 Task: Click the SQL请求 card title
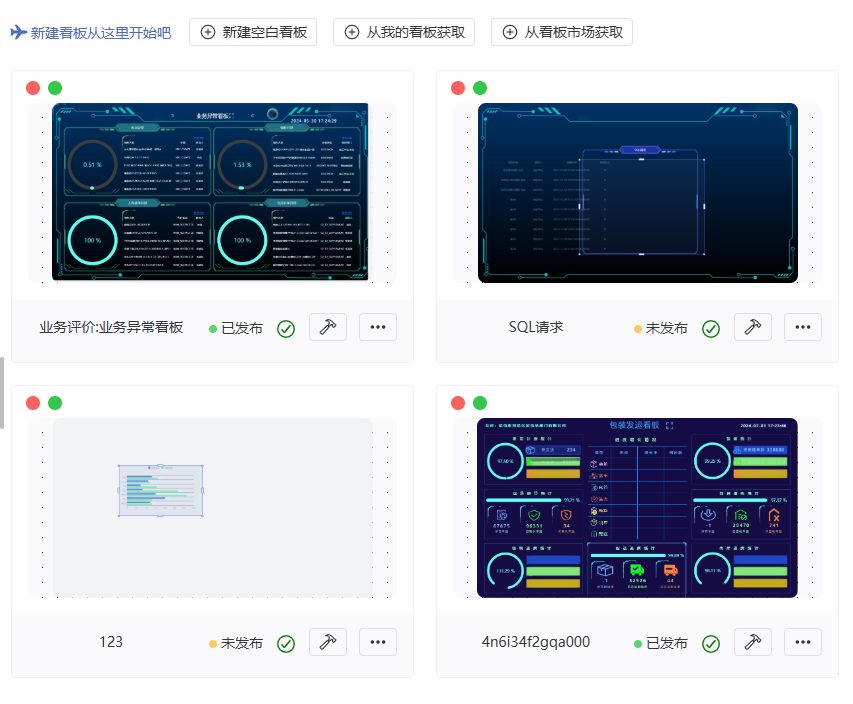[x=536, y=327]
